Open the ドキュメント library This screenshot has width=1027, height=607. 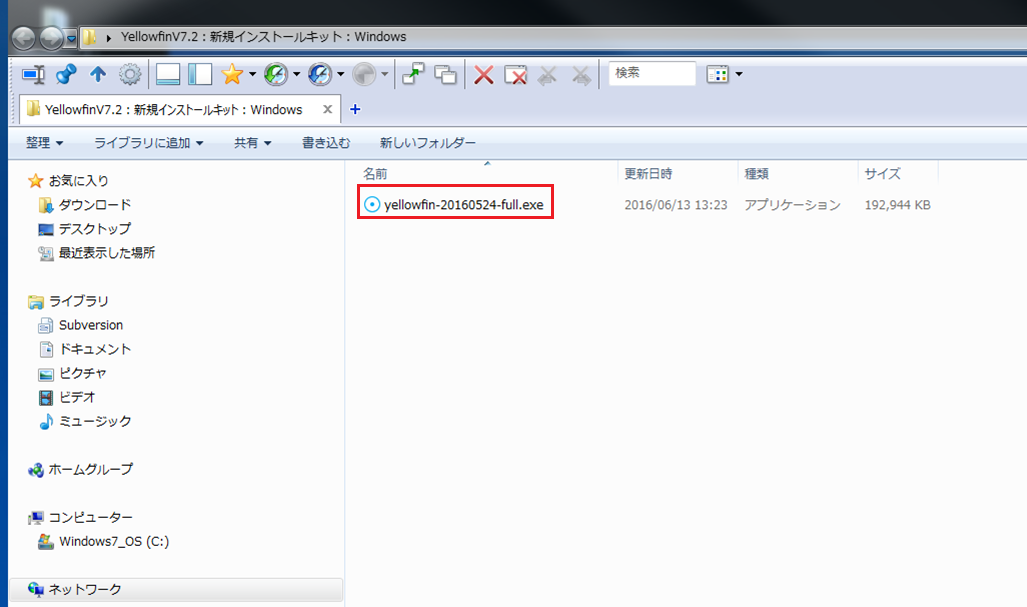coord(95,349)
